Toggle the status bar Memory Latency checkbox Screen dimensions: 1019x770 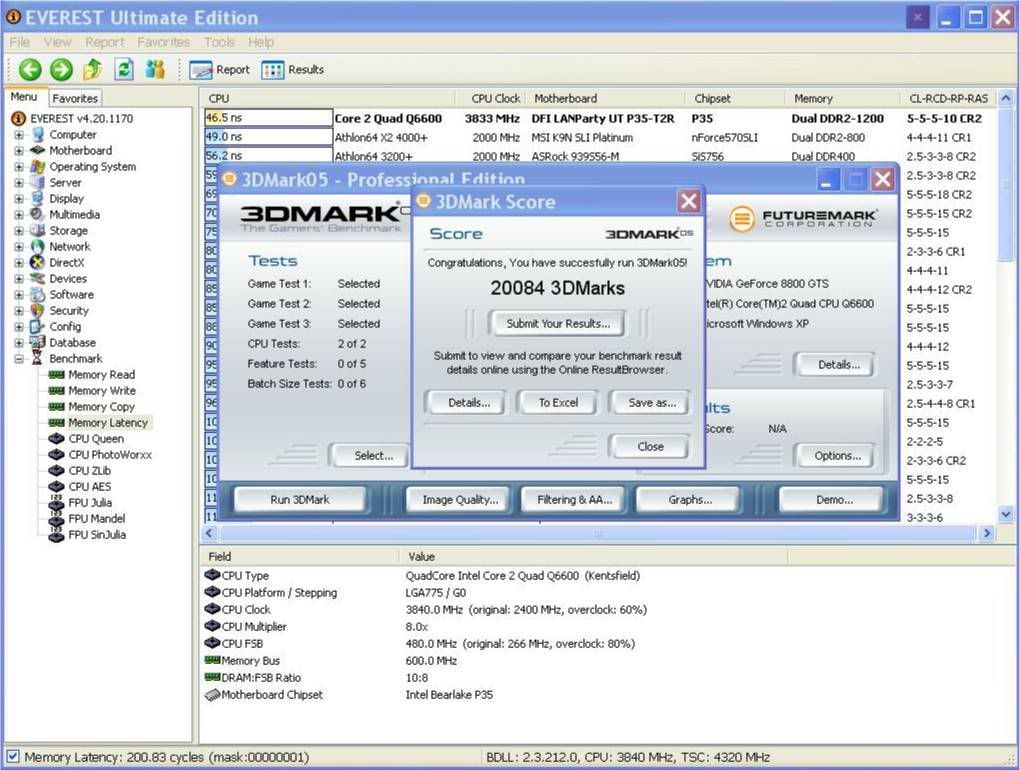click(13, 757)
